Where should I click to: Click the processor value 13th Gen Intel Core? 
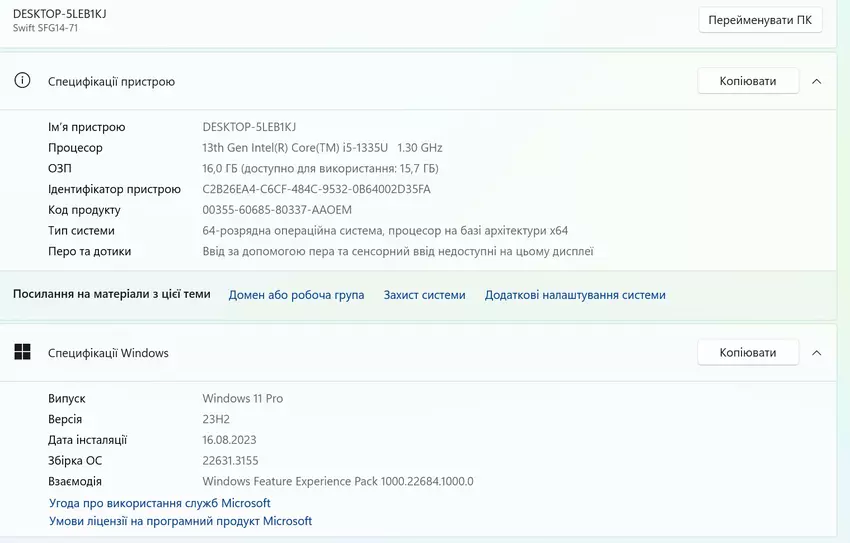coord(322,148)
